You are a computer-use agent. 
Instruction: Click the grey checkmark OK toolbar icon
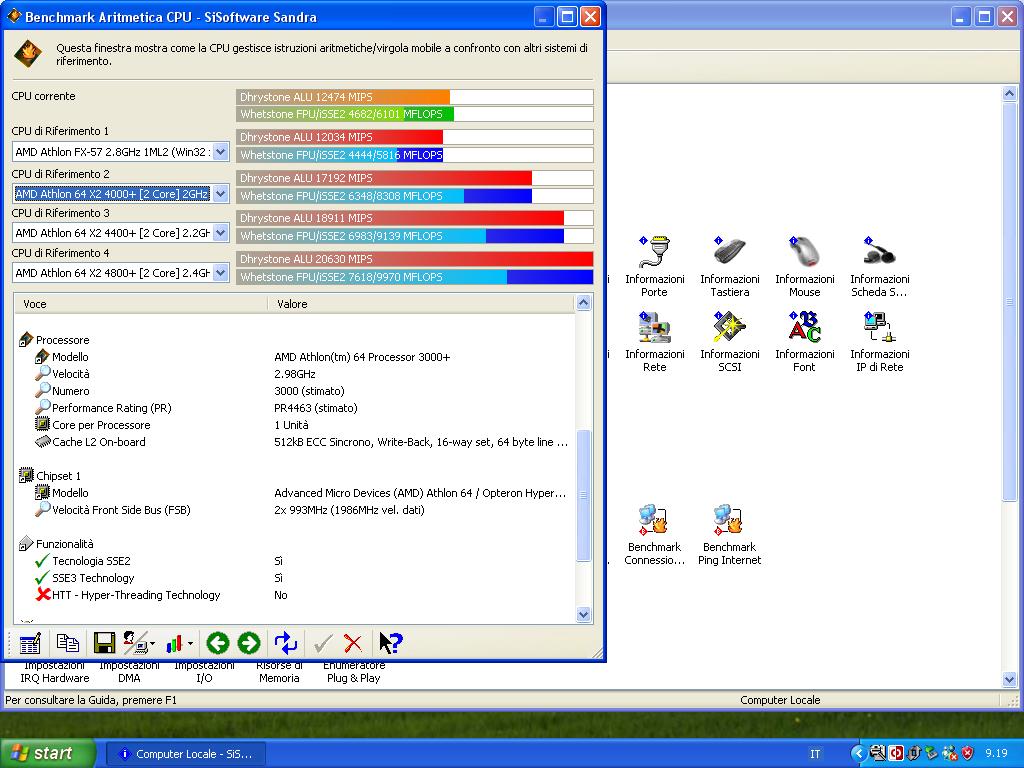coord(323,644)
